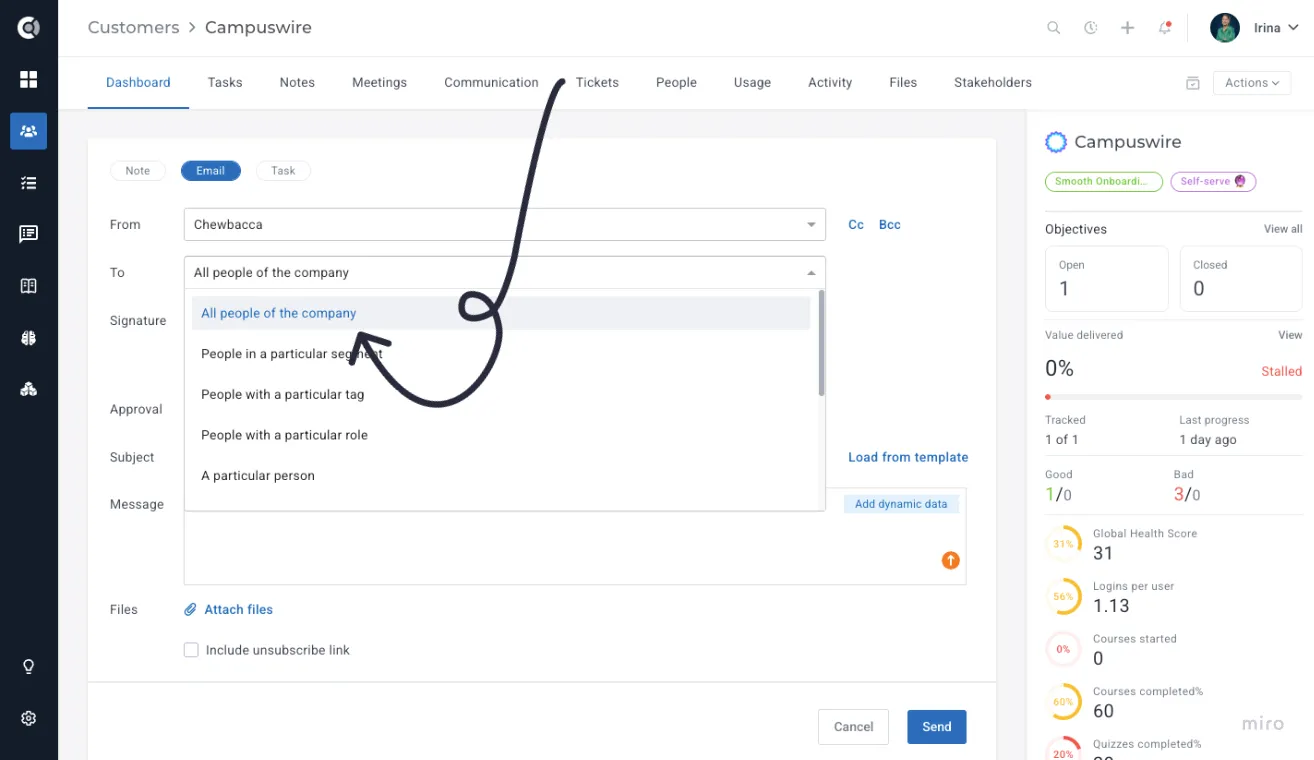Click the lightbulb icon in sidebar
Image resolution: width=1314 pixels, height=760 pixels.
[28, 666]
